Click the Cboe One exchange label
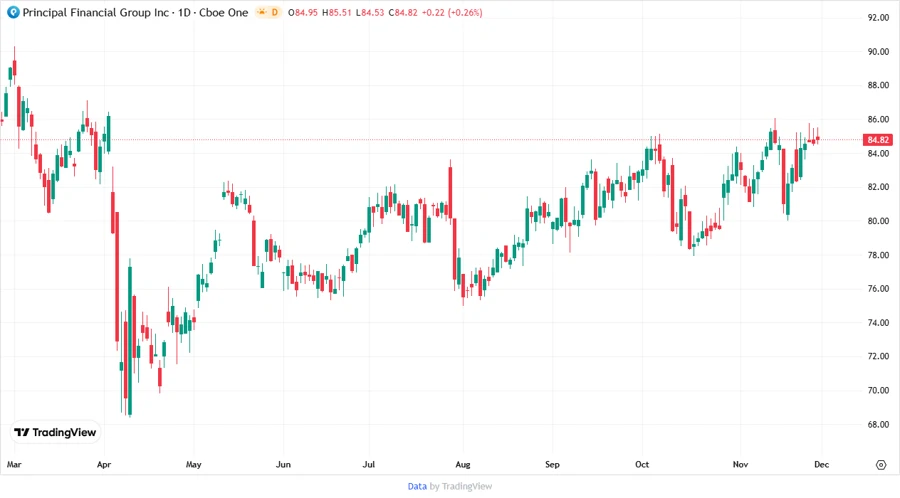 tap(223, 12)
